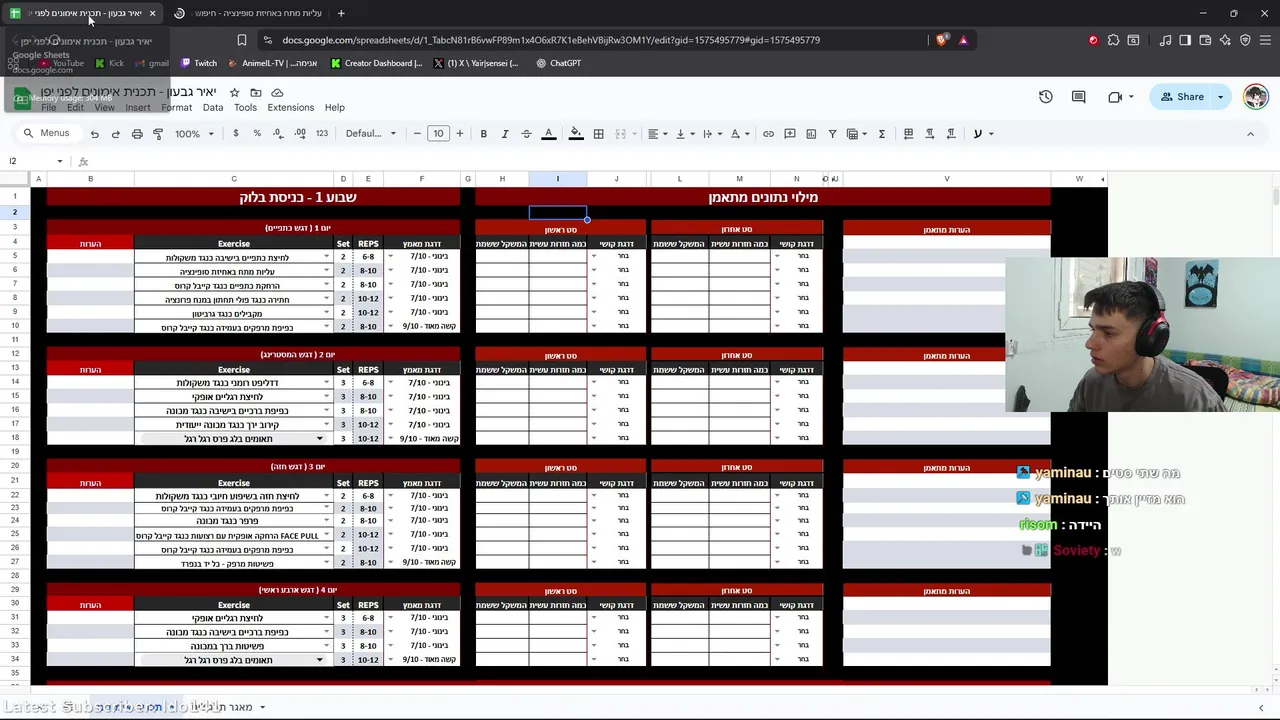This screenshot has height=720, width=1280.
Task: Open the text color picker
Action: (x=548, y=134)
